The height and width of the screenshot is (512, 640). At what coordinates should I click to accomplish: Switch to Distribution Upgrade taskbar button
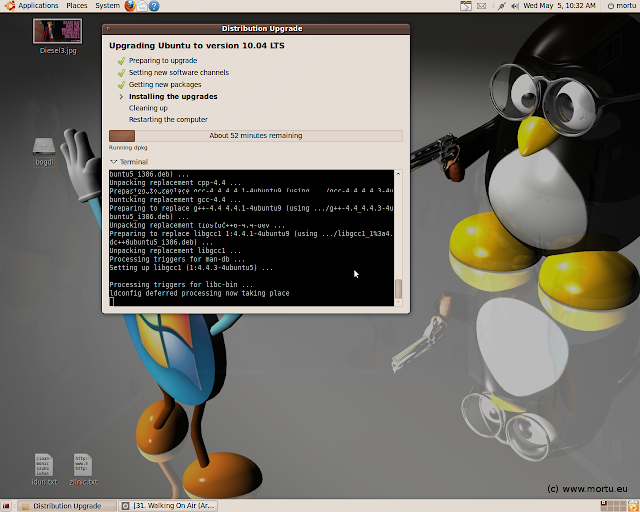67,506
